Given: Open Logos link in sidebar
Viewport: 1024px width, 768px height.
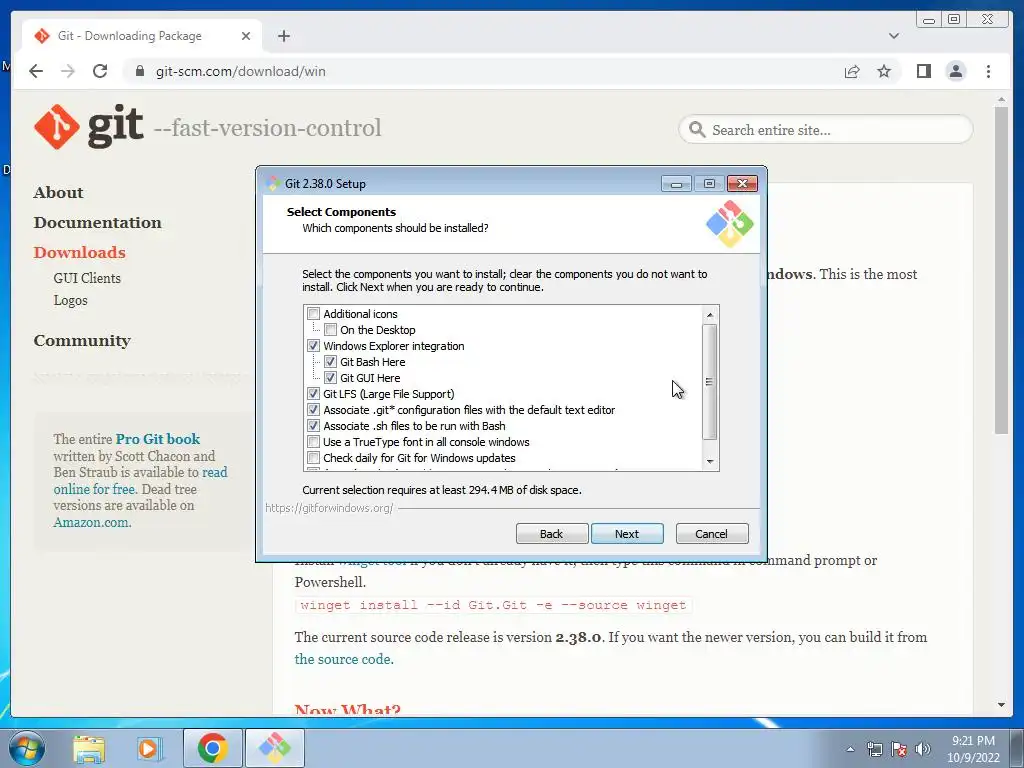Looking at the screenshot, I should click(71, 300).
